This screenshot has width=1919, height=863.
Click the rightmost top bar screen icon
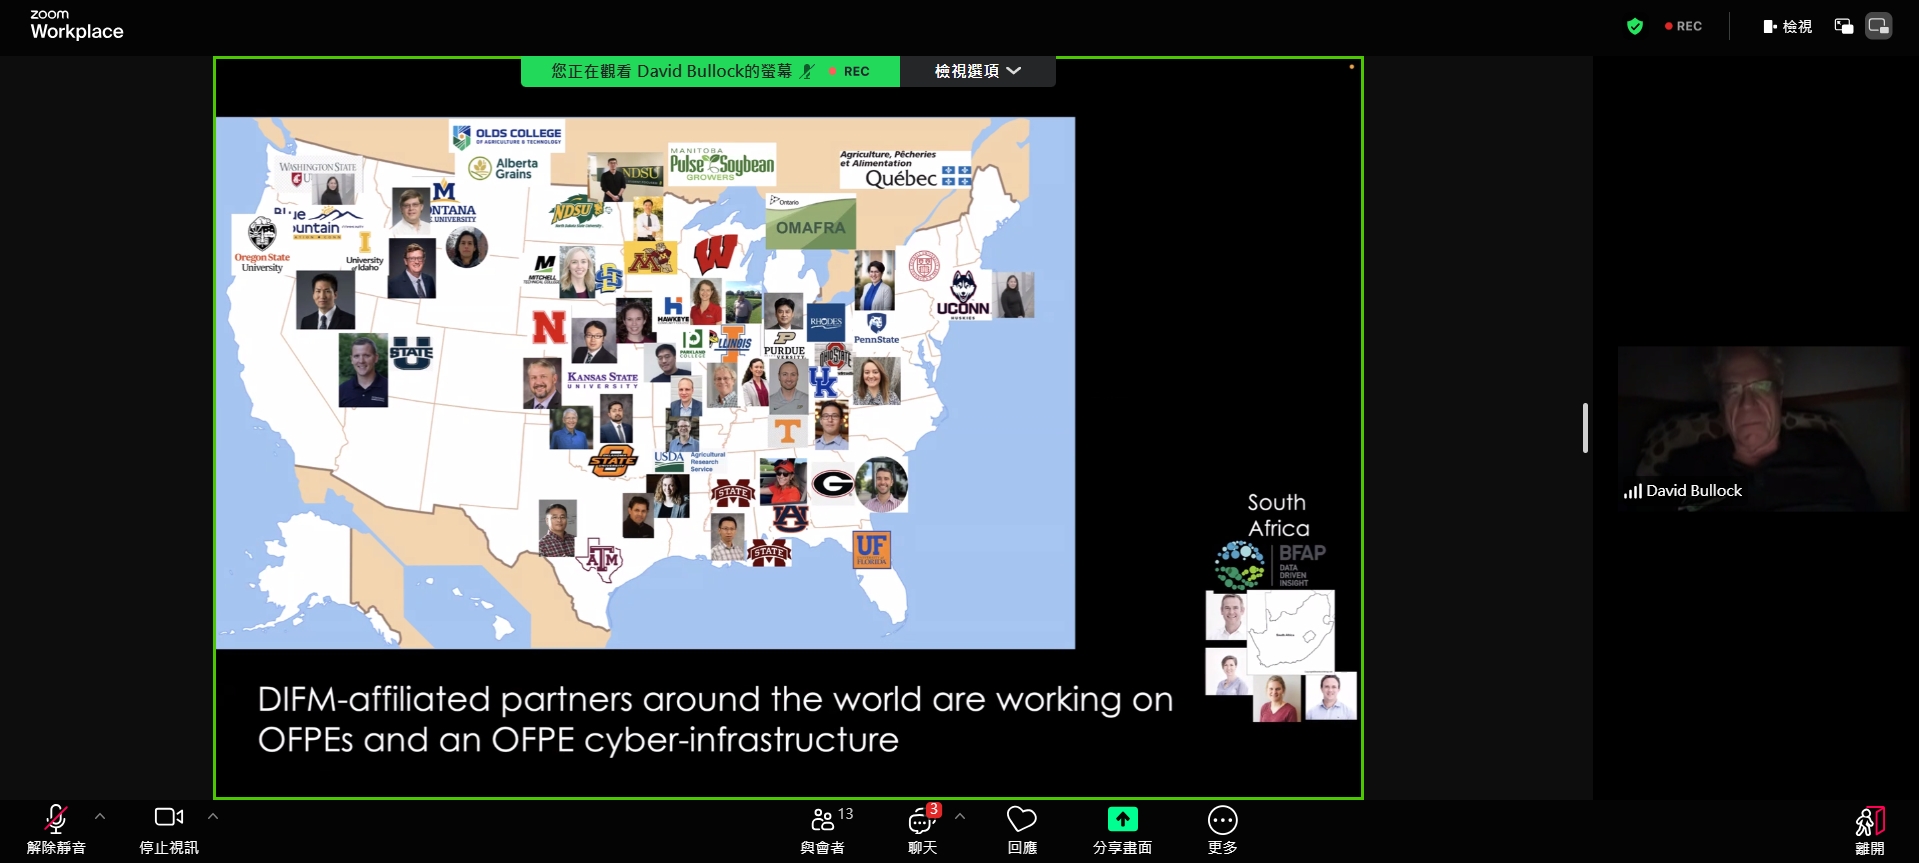(1879, 26)
